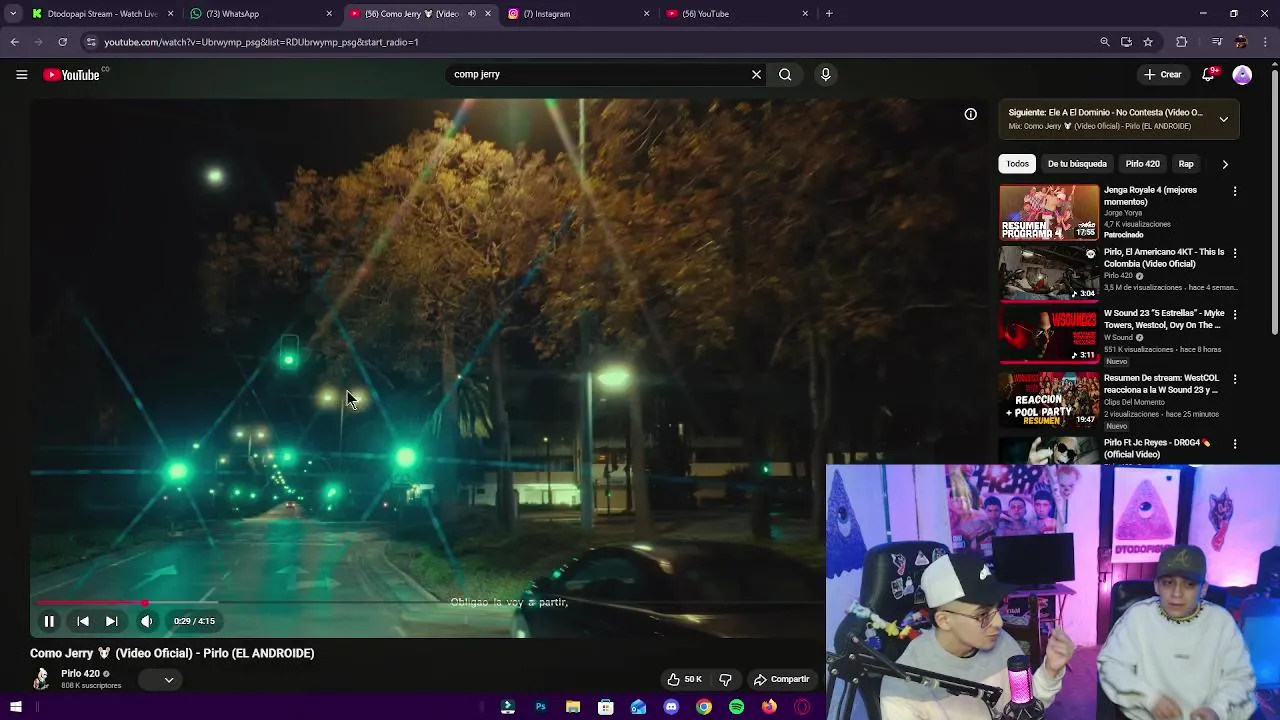The width and height of the screenshot is (1280, 720).
Task: Open options for Resumen De stream video
Action: [x=1234, y=379]
